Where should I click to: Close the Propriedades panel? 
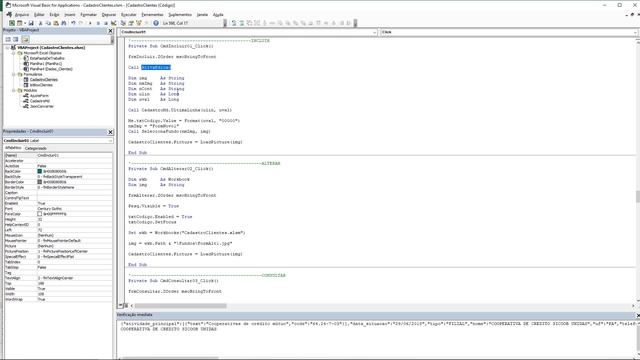pyautogui.click(x=110, y=132)
